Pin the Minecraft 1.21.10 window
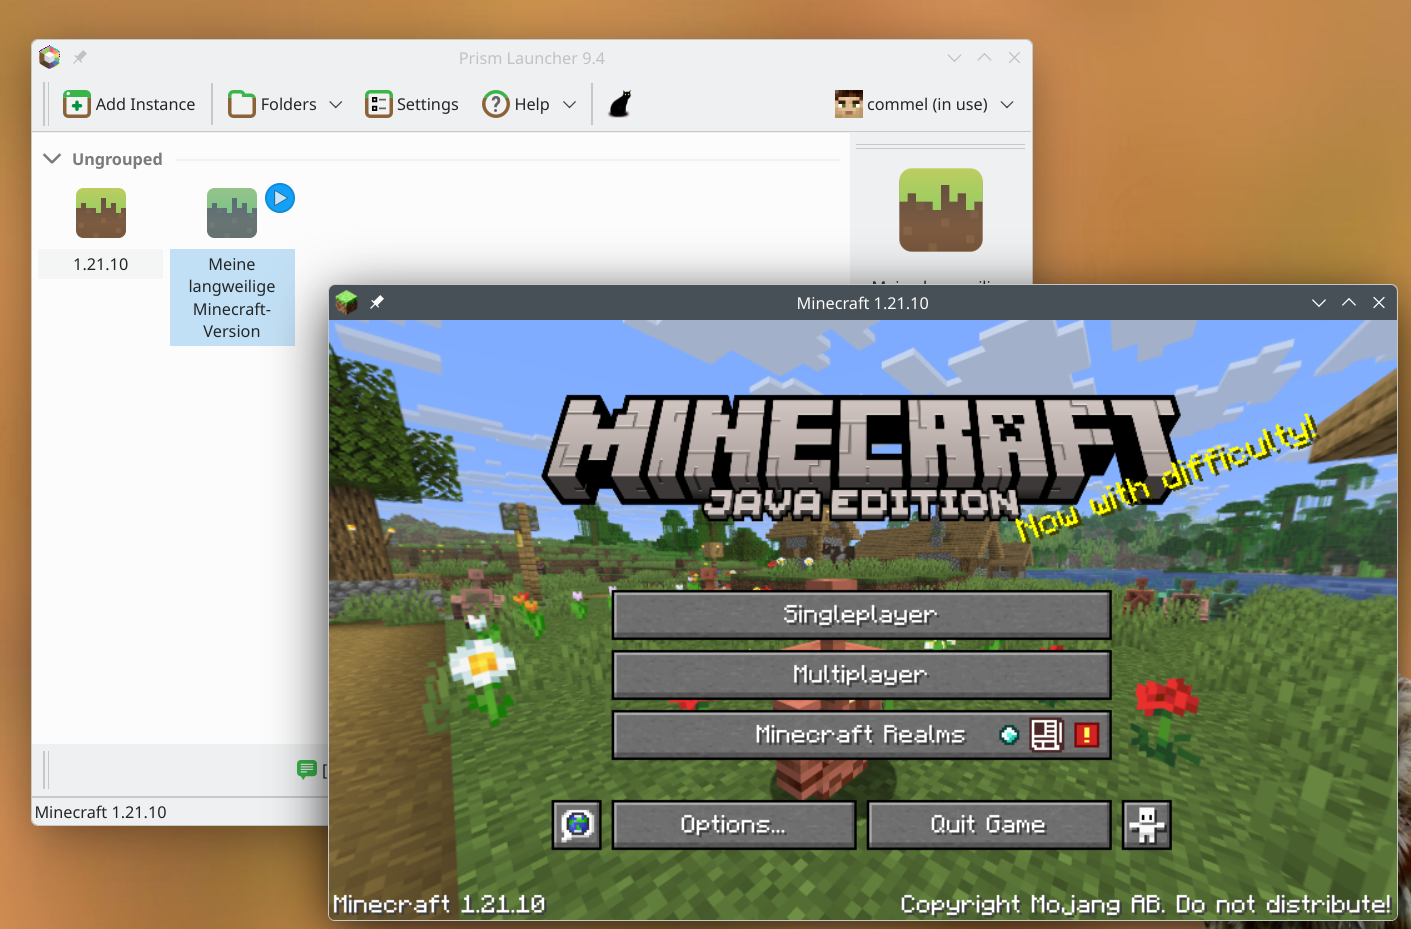 [377, 302]
